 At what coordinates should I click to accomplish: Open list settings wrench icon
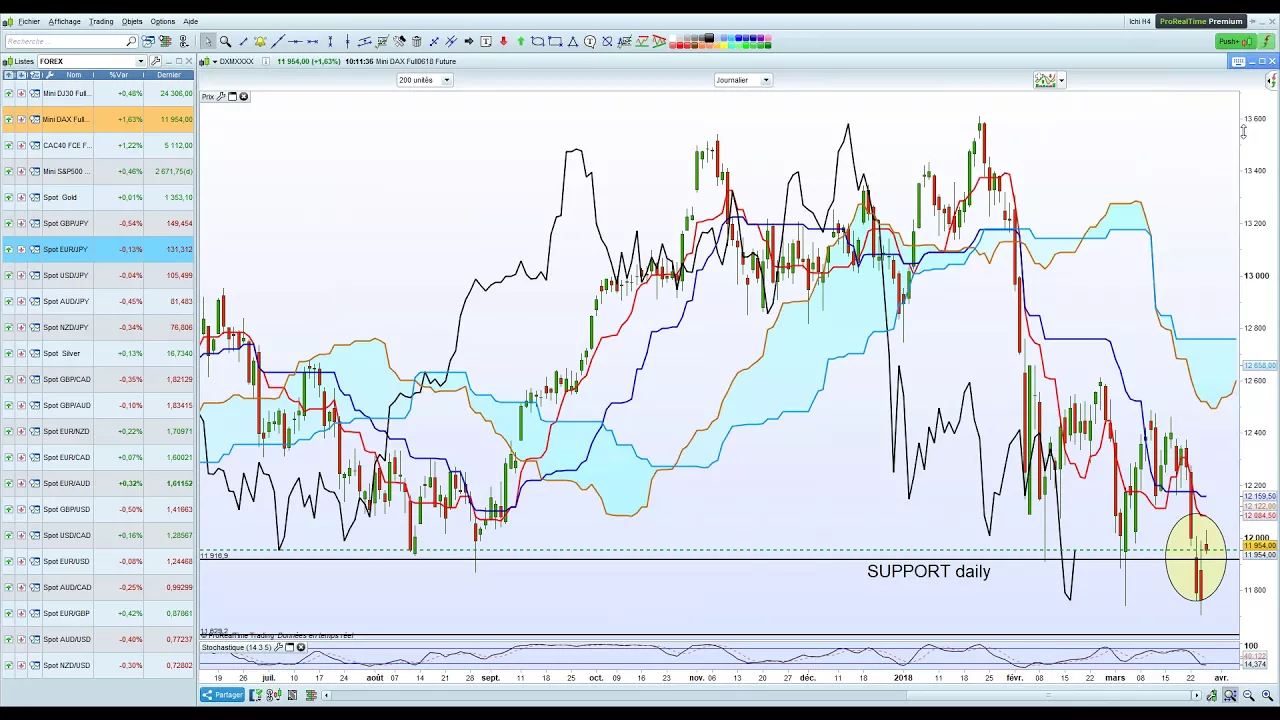click(155, 61)
